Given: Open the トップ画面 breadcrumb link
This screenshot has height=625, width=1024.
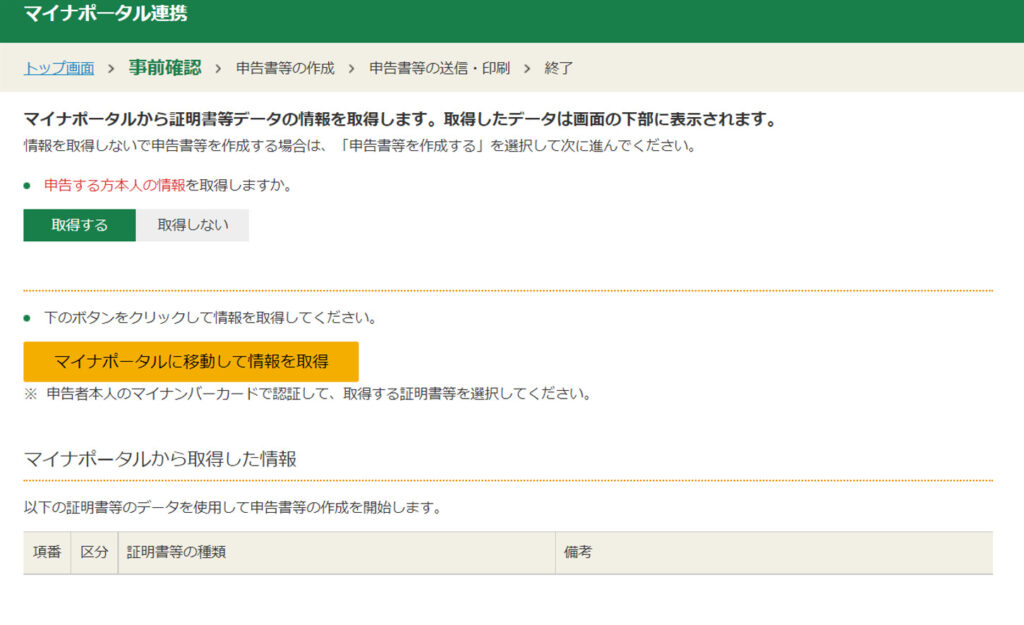Looking at the screenshot, I should point(59,68).
